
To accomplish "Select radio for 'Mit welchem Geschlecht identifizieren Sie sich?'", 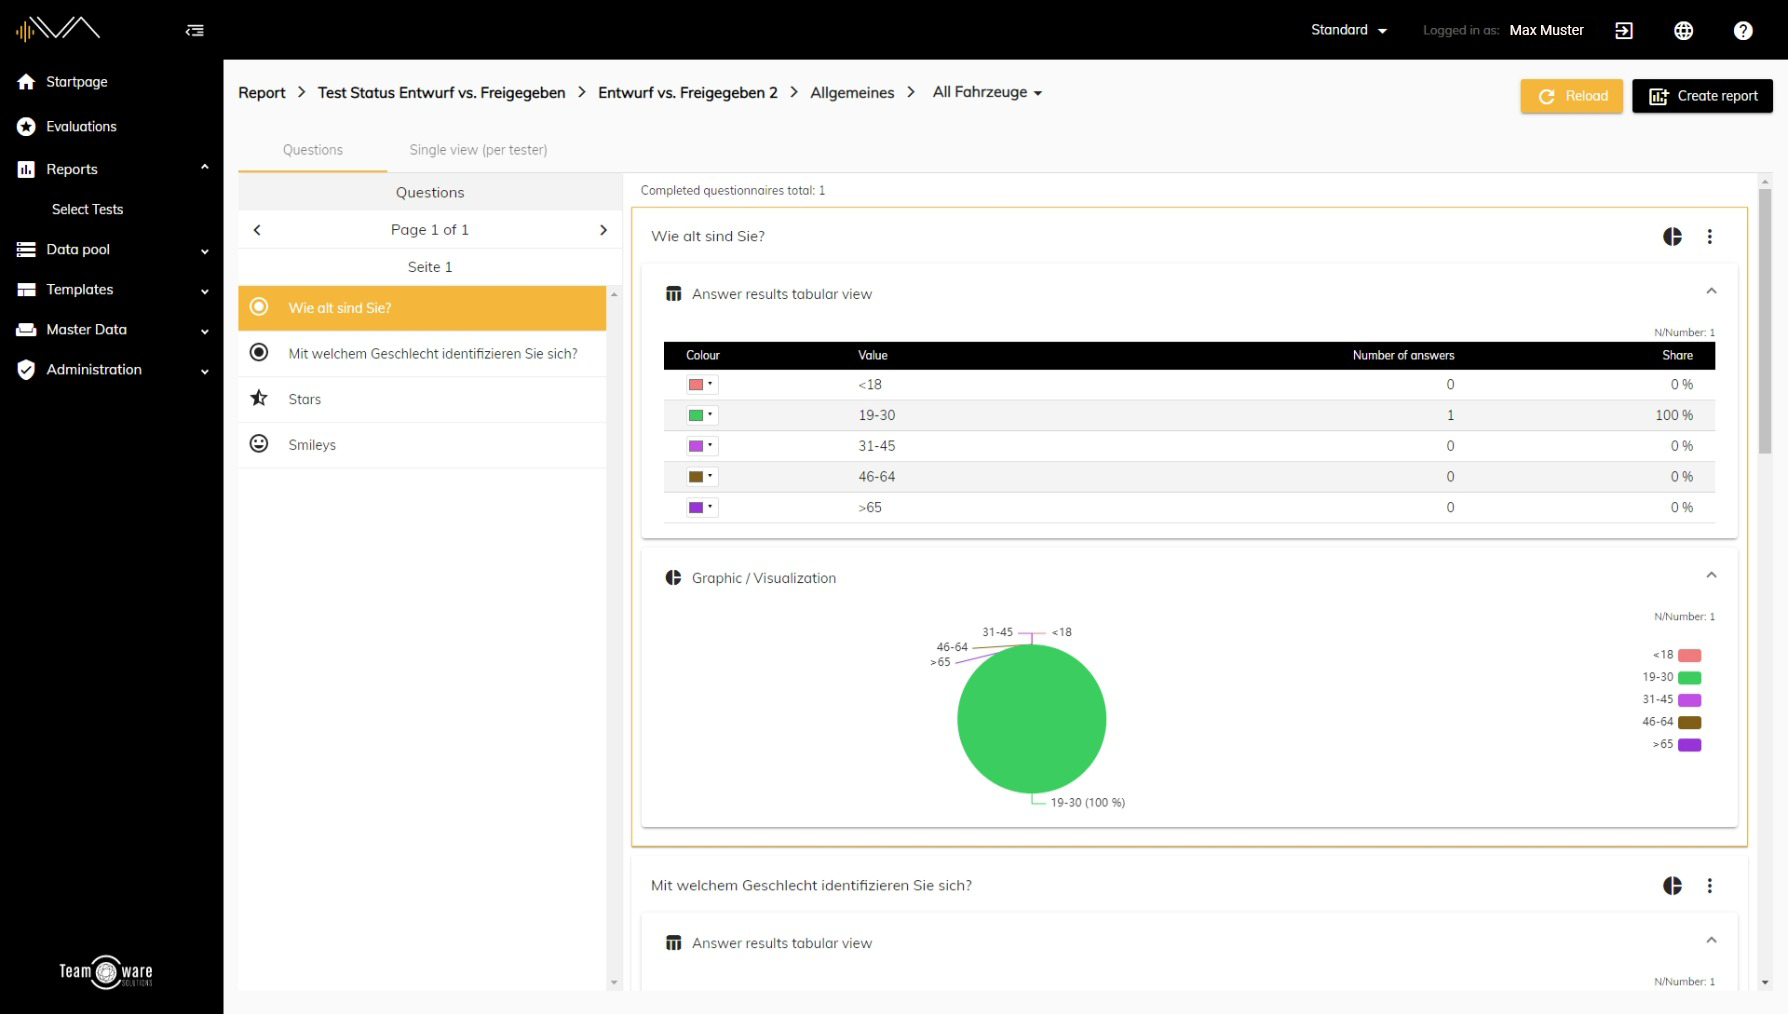I will pos(259,352).
